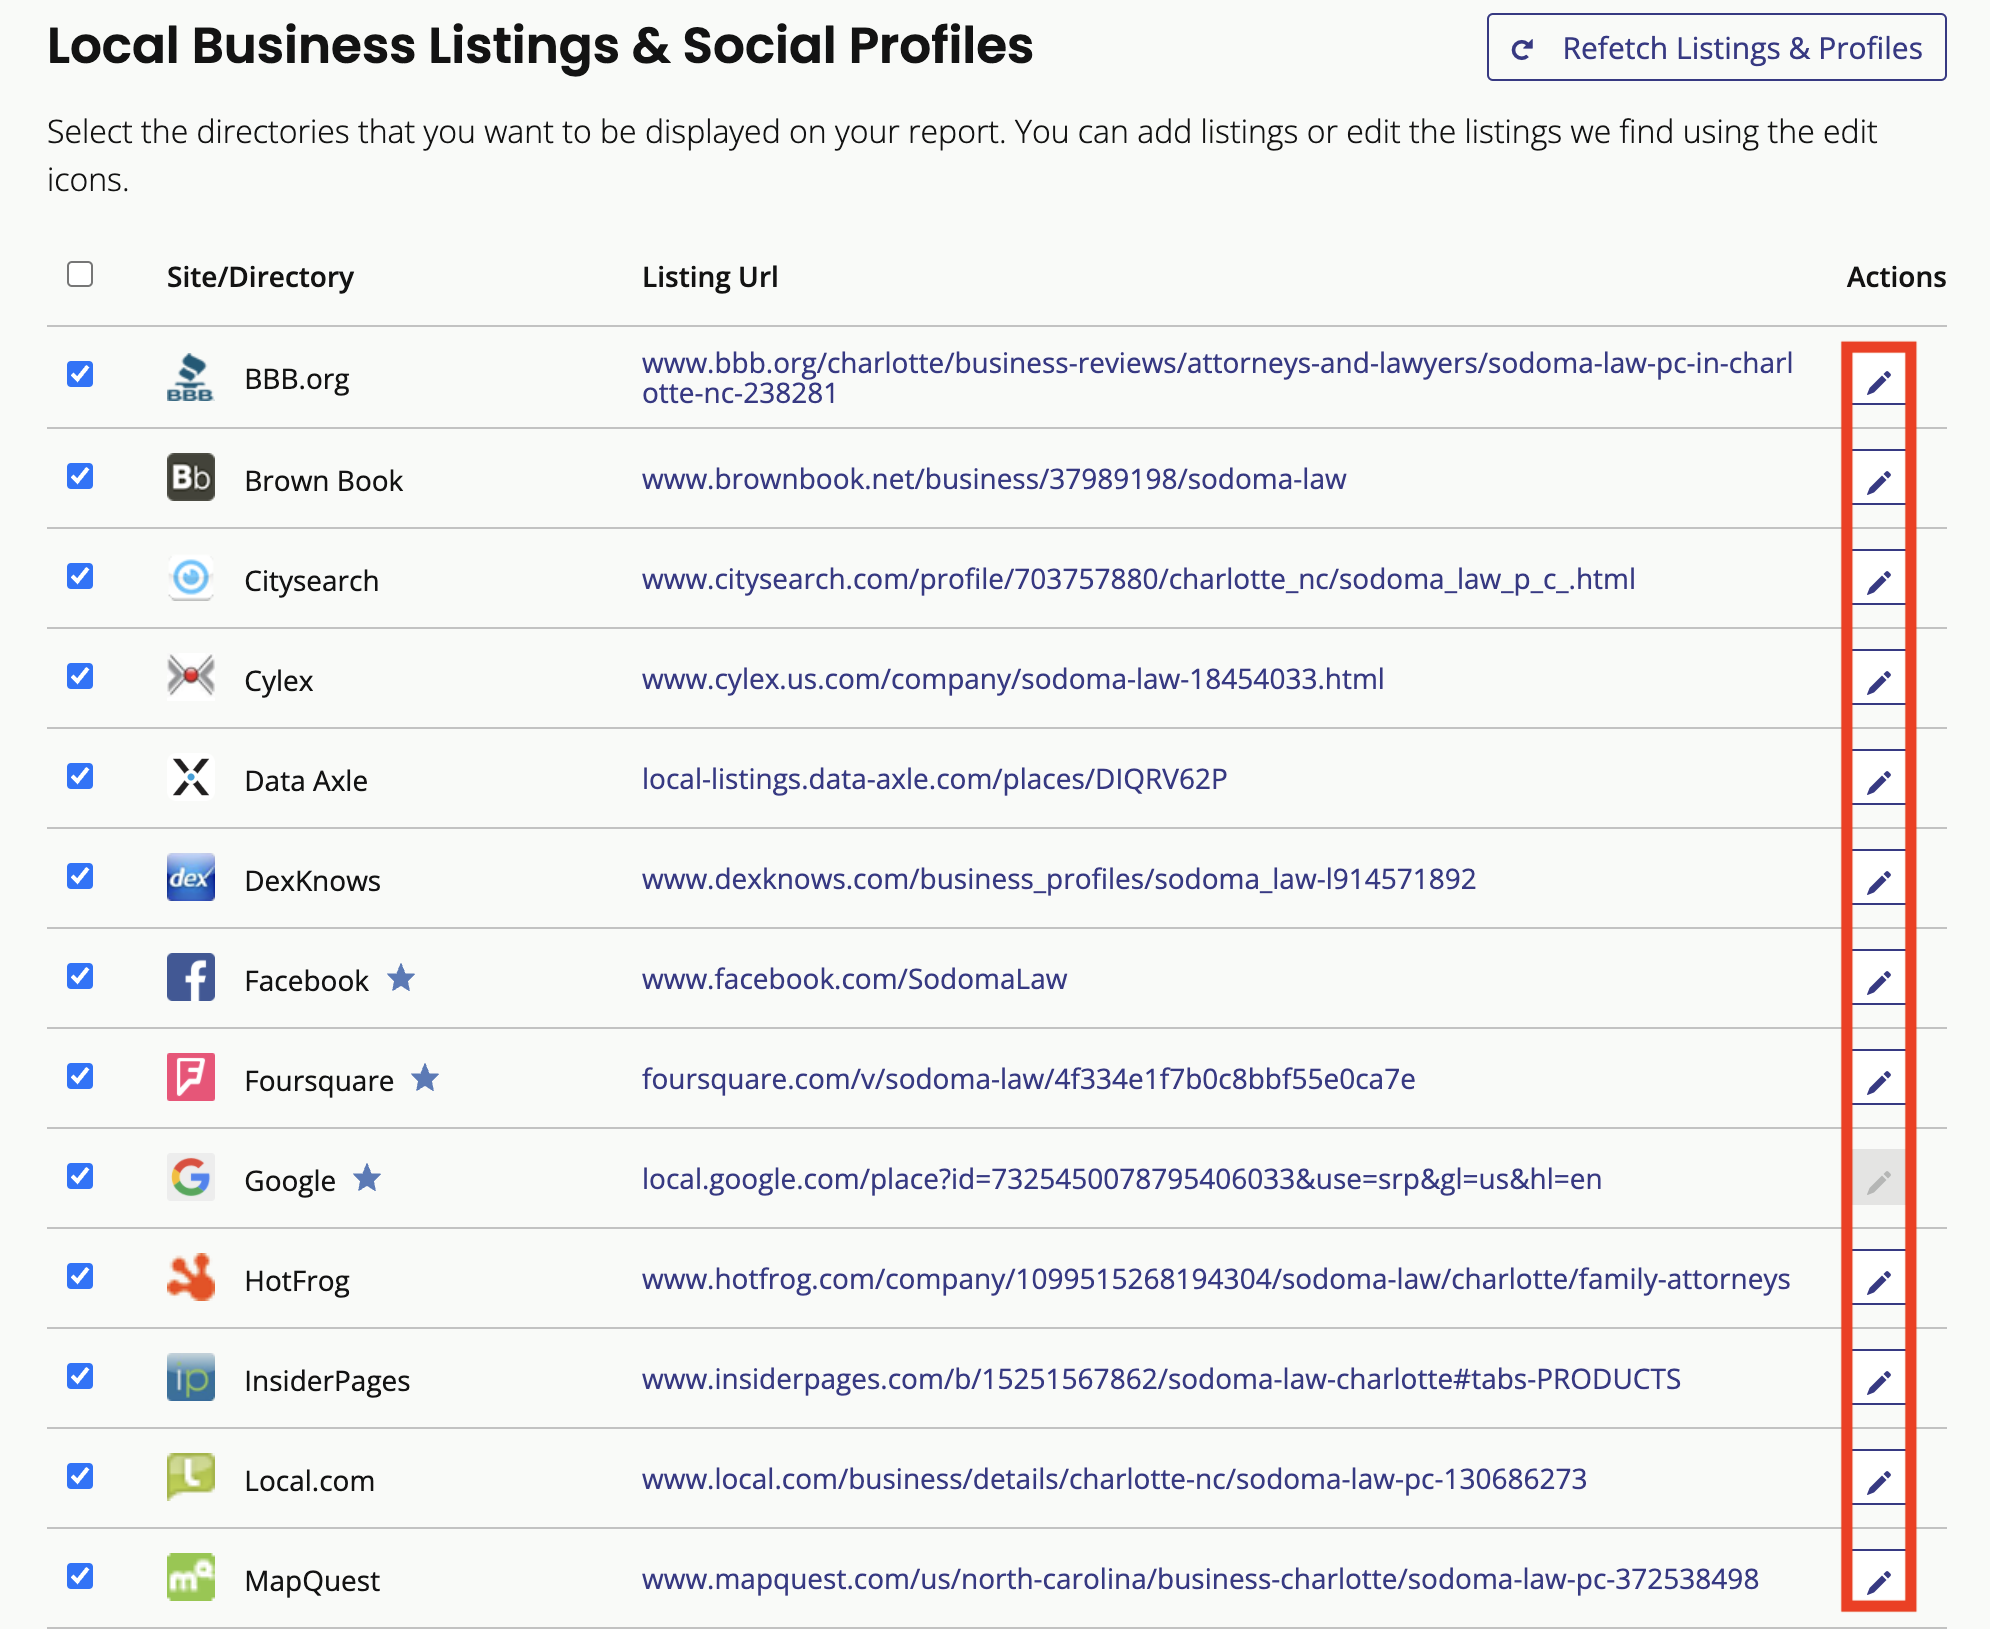Open the facebook.com/SodomaLaw listing URL
Image resolution: width=1990 pixels, height=1629 pixels.
point(854,979)
